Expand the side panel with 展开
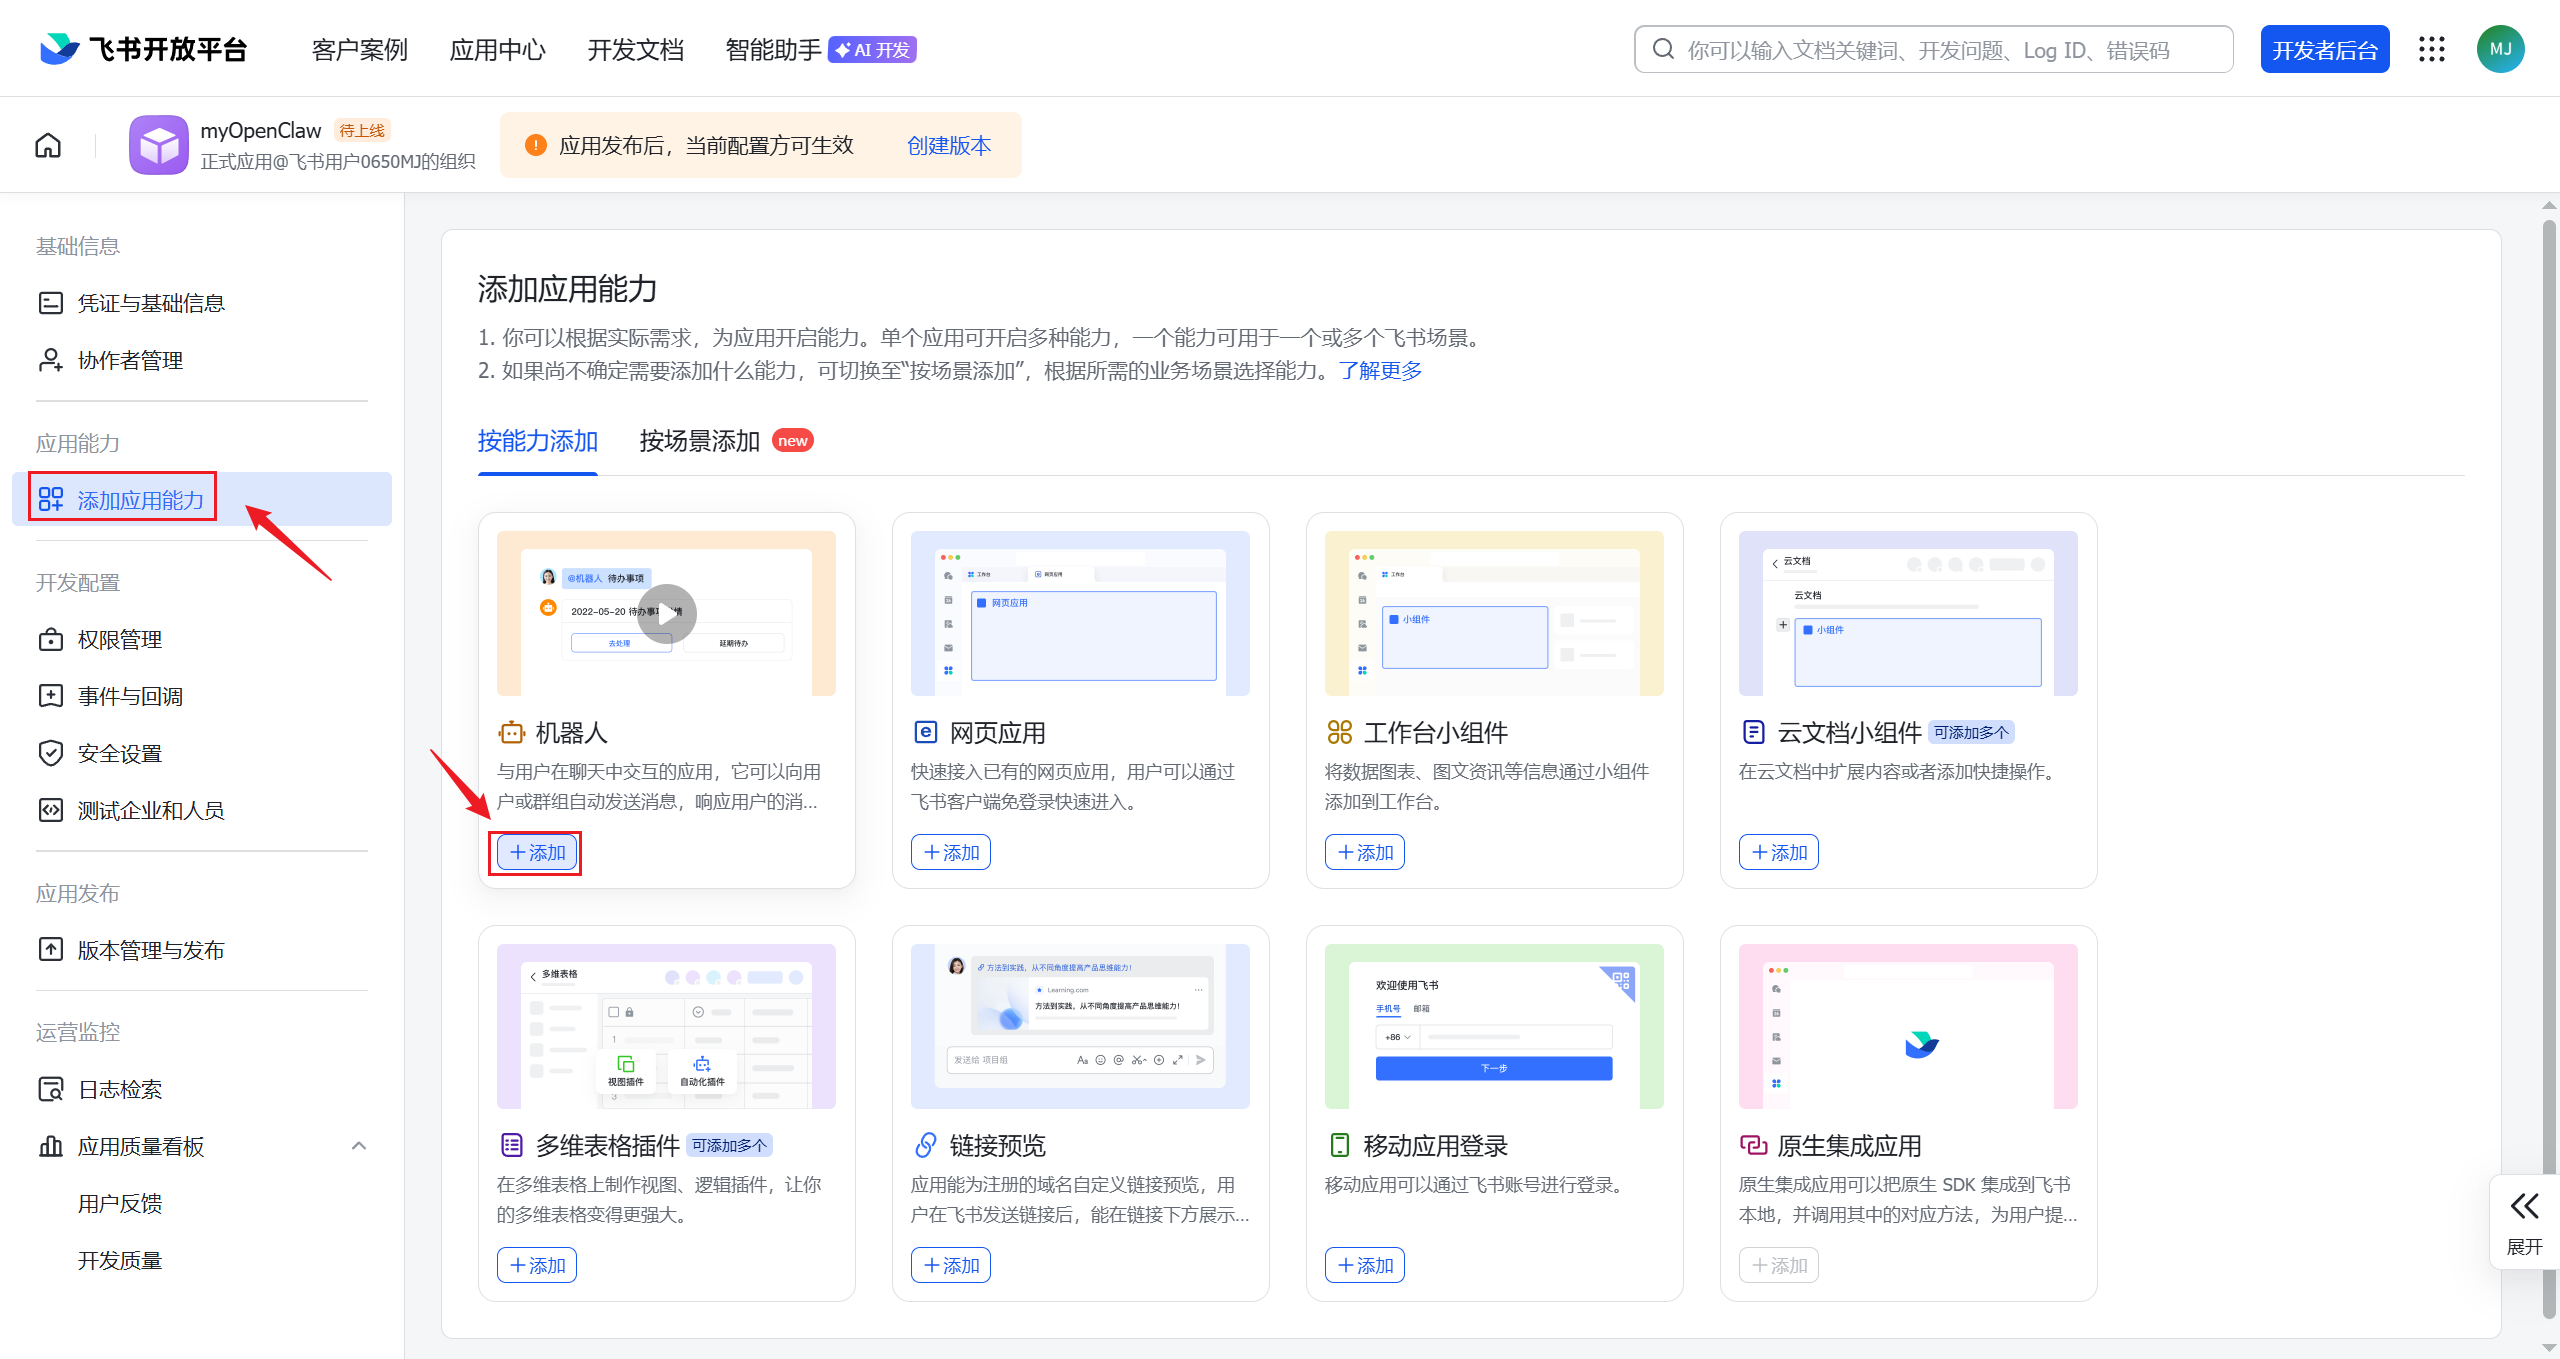Image resolution: width=2560 pixels, height=1359 pixels. tap(2524, 1222)
